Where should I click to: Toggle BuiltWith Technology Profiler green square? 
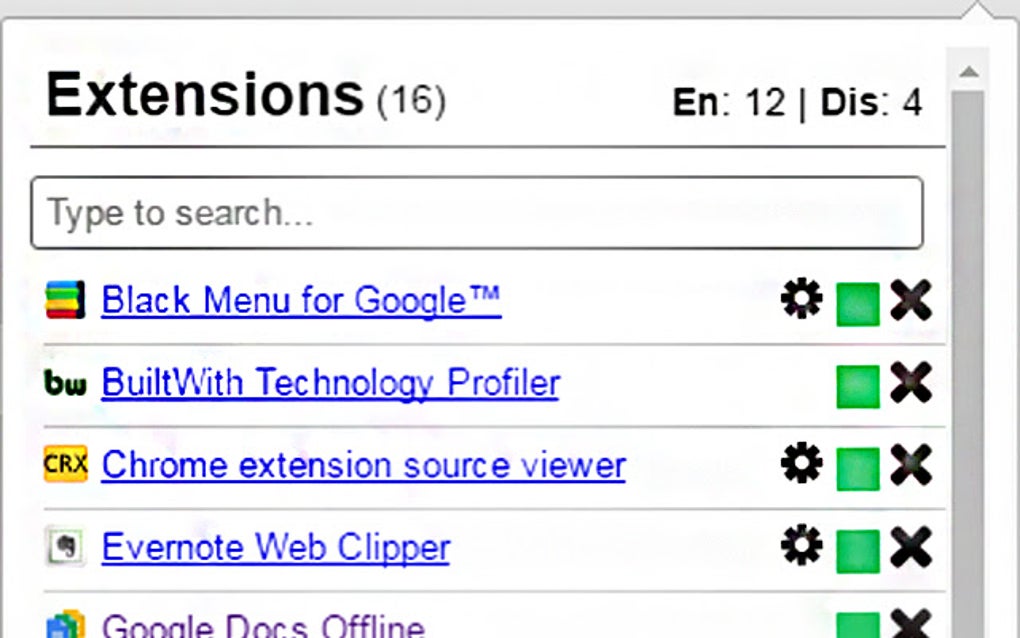[858, 386]
